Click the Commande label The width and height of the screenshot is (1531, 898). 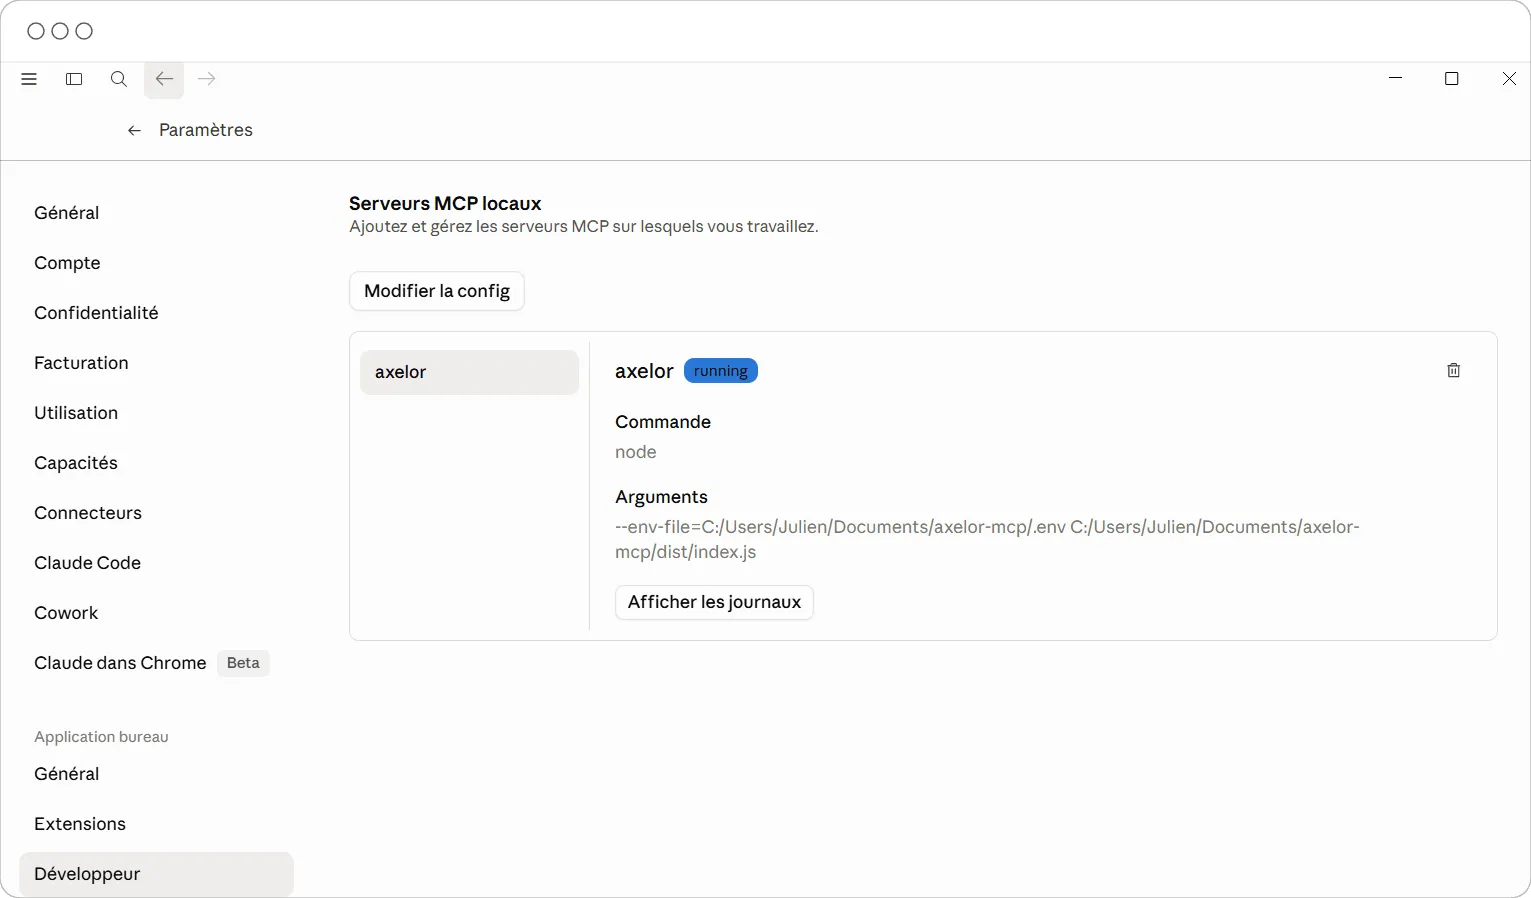pos(663,422)
